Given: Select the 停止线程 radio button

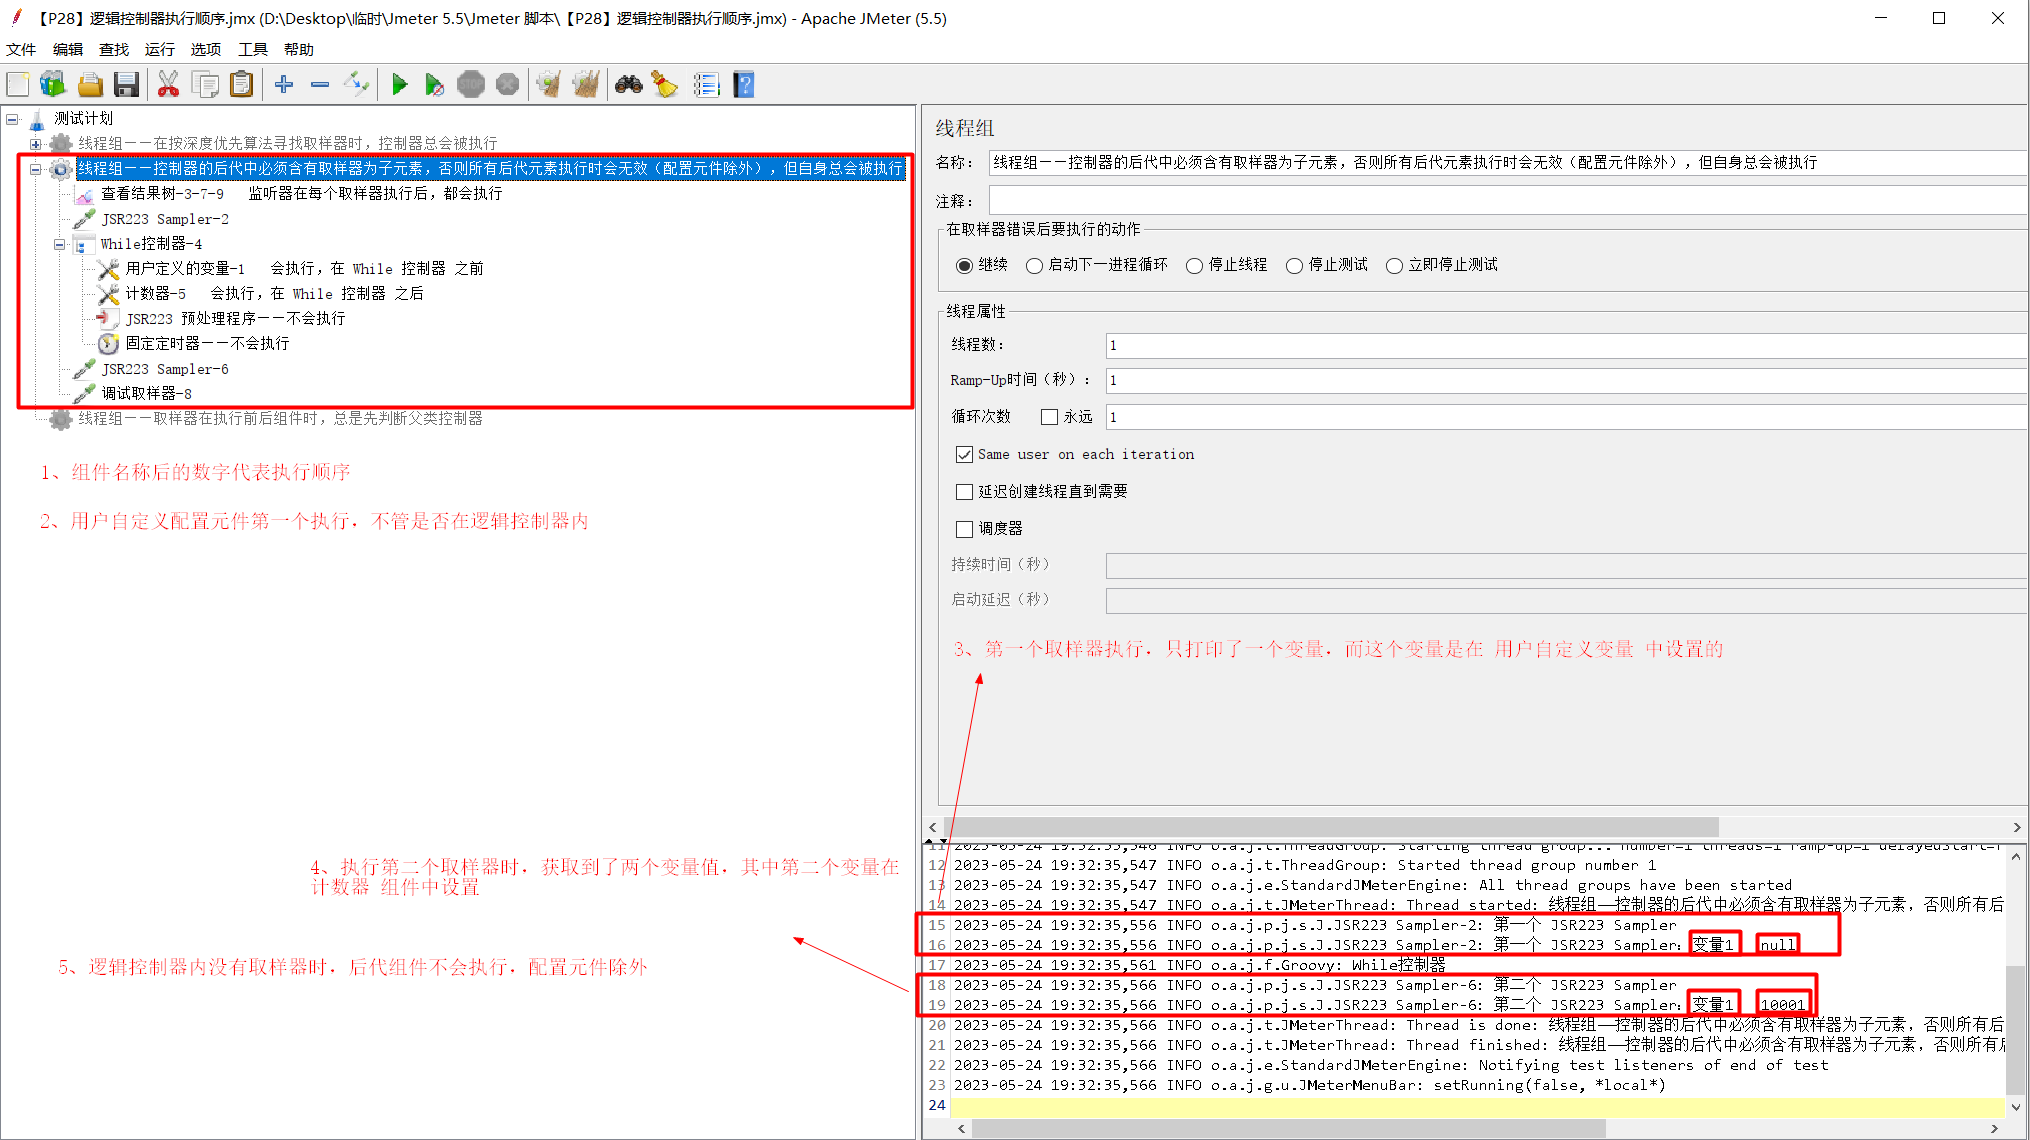Looking at the screenshot, I should [x=1194, y=265].
